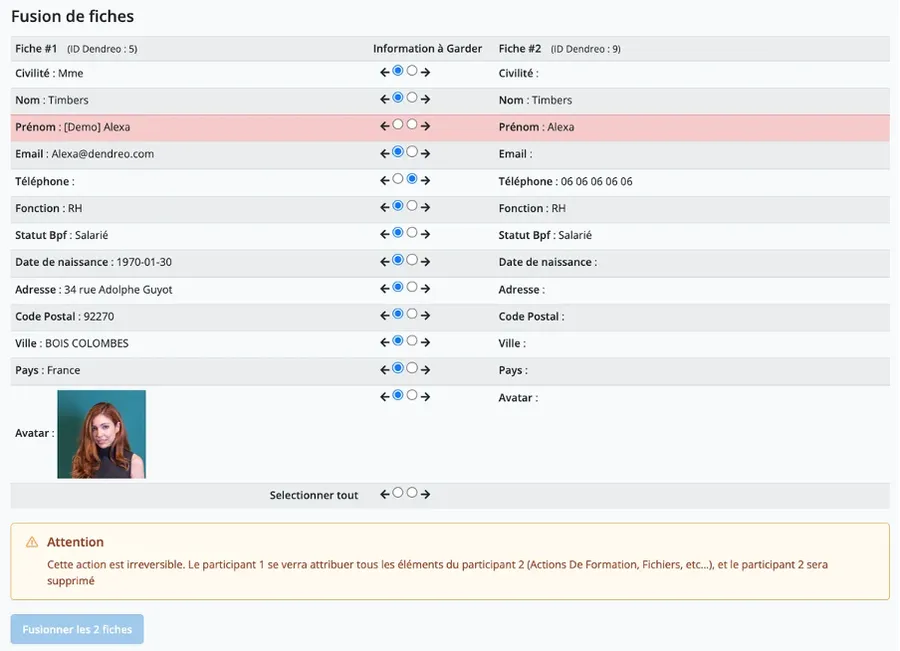Click the right arrow in the Statut Bpf row
The height and width of the screenshot is (651, 900).
click(425, 234)
